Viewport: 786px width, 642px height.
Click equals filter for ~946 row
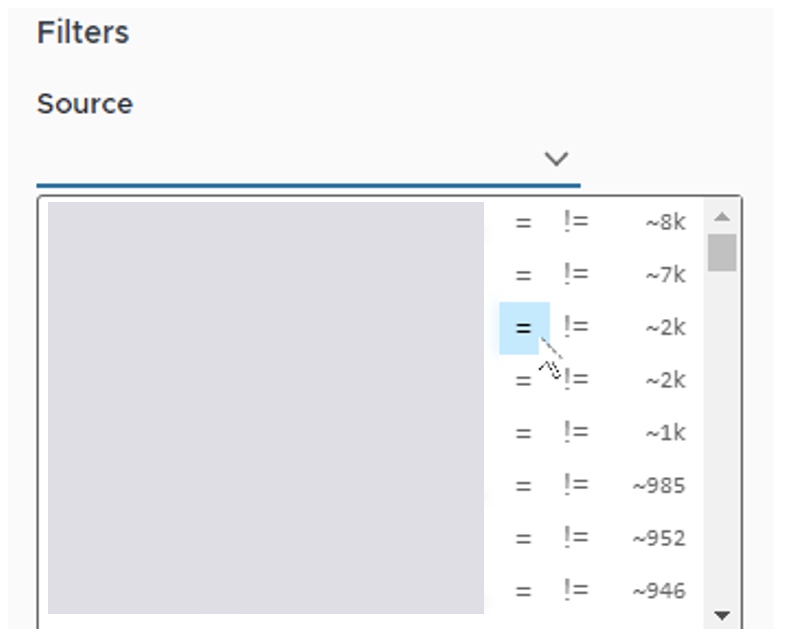point(523,591)
